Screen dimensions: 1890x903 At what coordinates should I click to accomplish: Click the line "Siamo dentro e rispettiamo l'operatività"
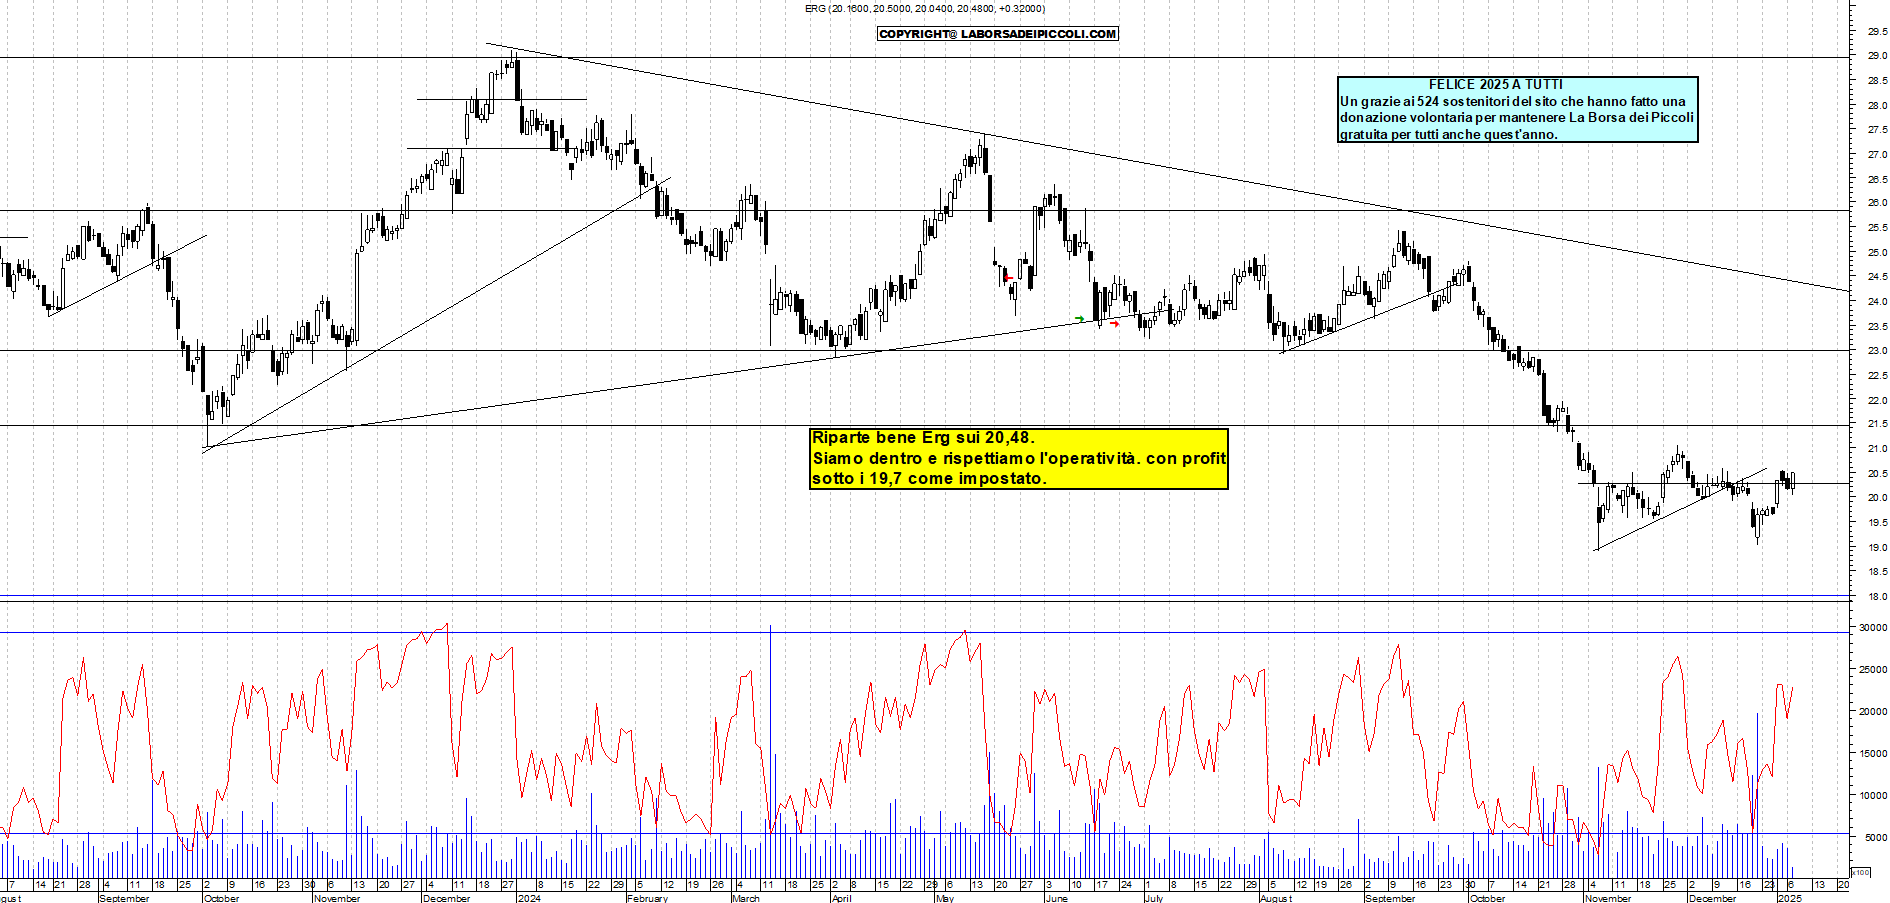pos(1019,458)
